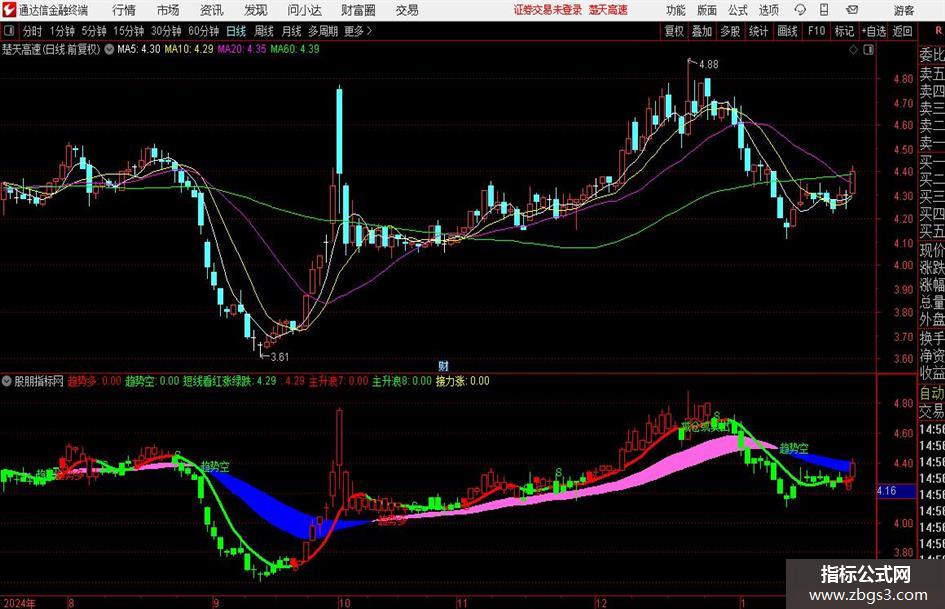Click the 主升浪7: 0.00 value
Screen dimensions: 945x609
[x=338, y=381]
